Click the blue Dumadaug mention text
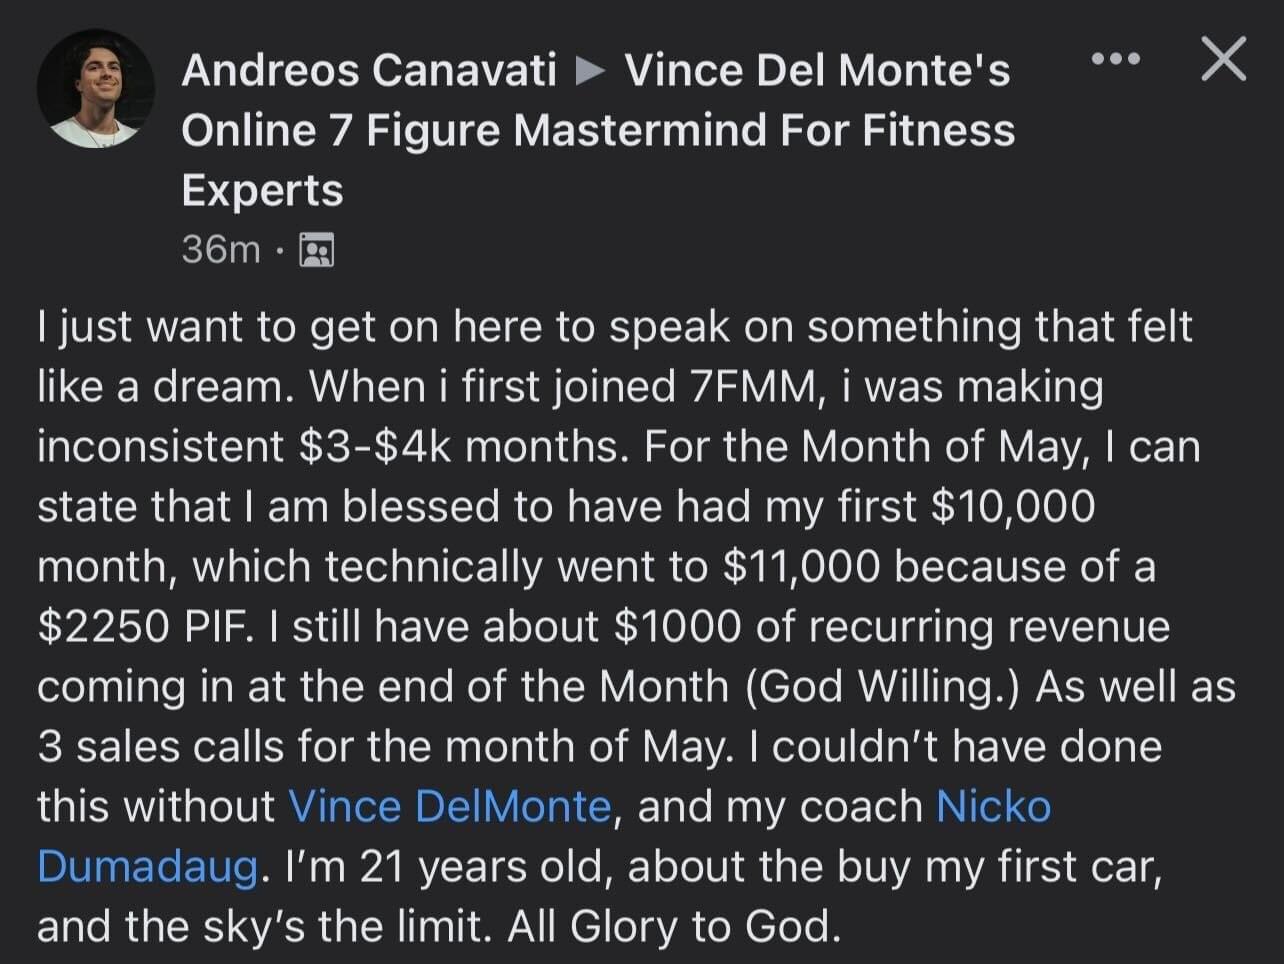Screen dimensions: 1284x964 [147, 866]
